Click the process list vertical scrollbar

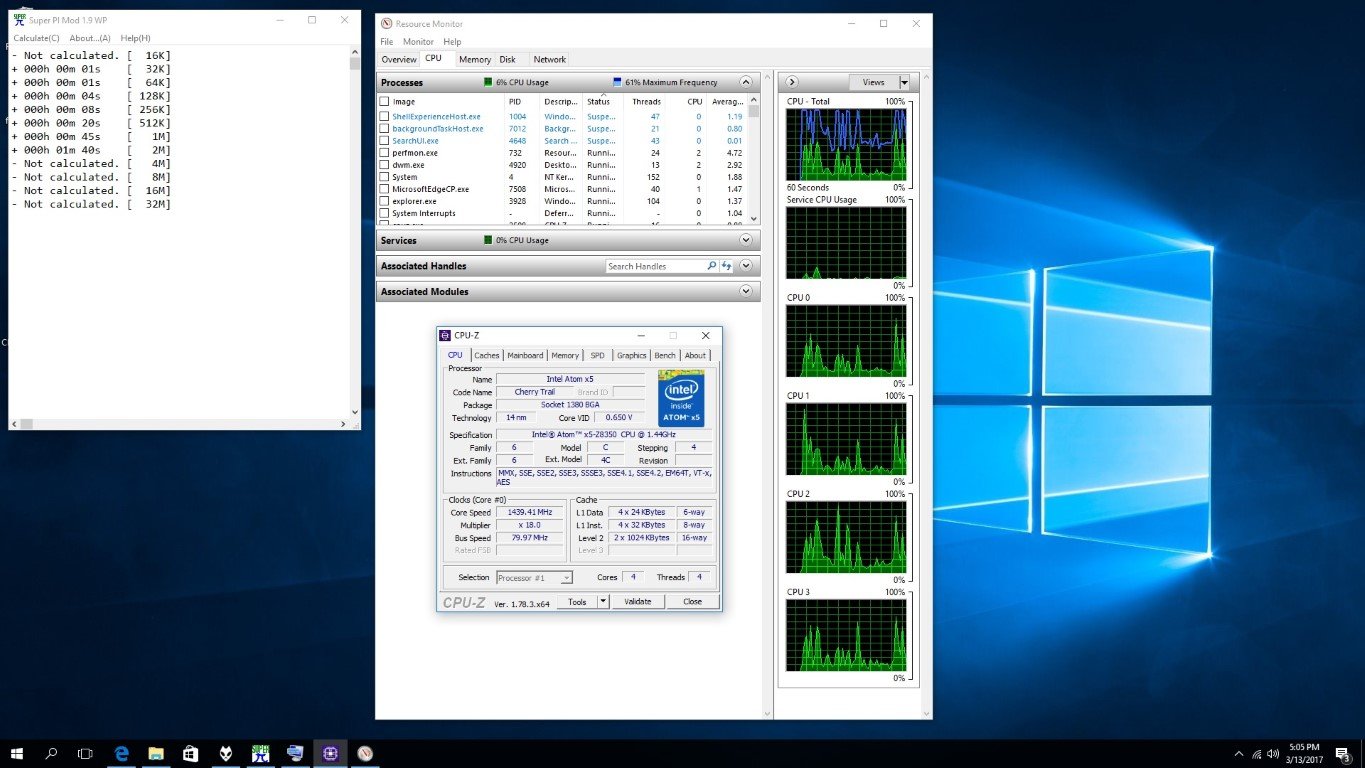754,160
